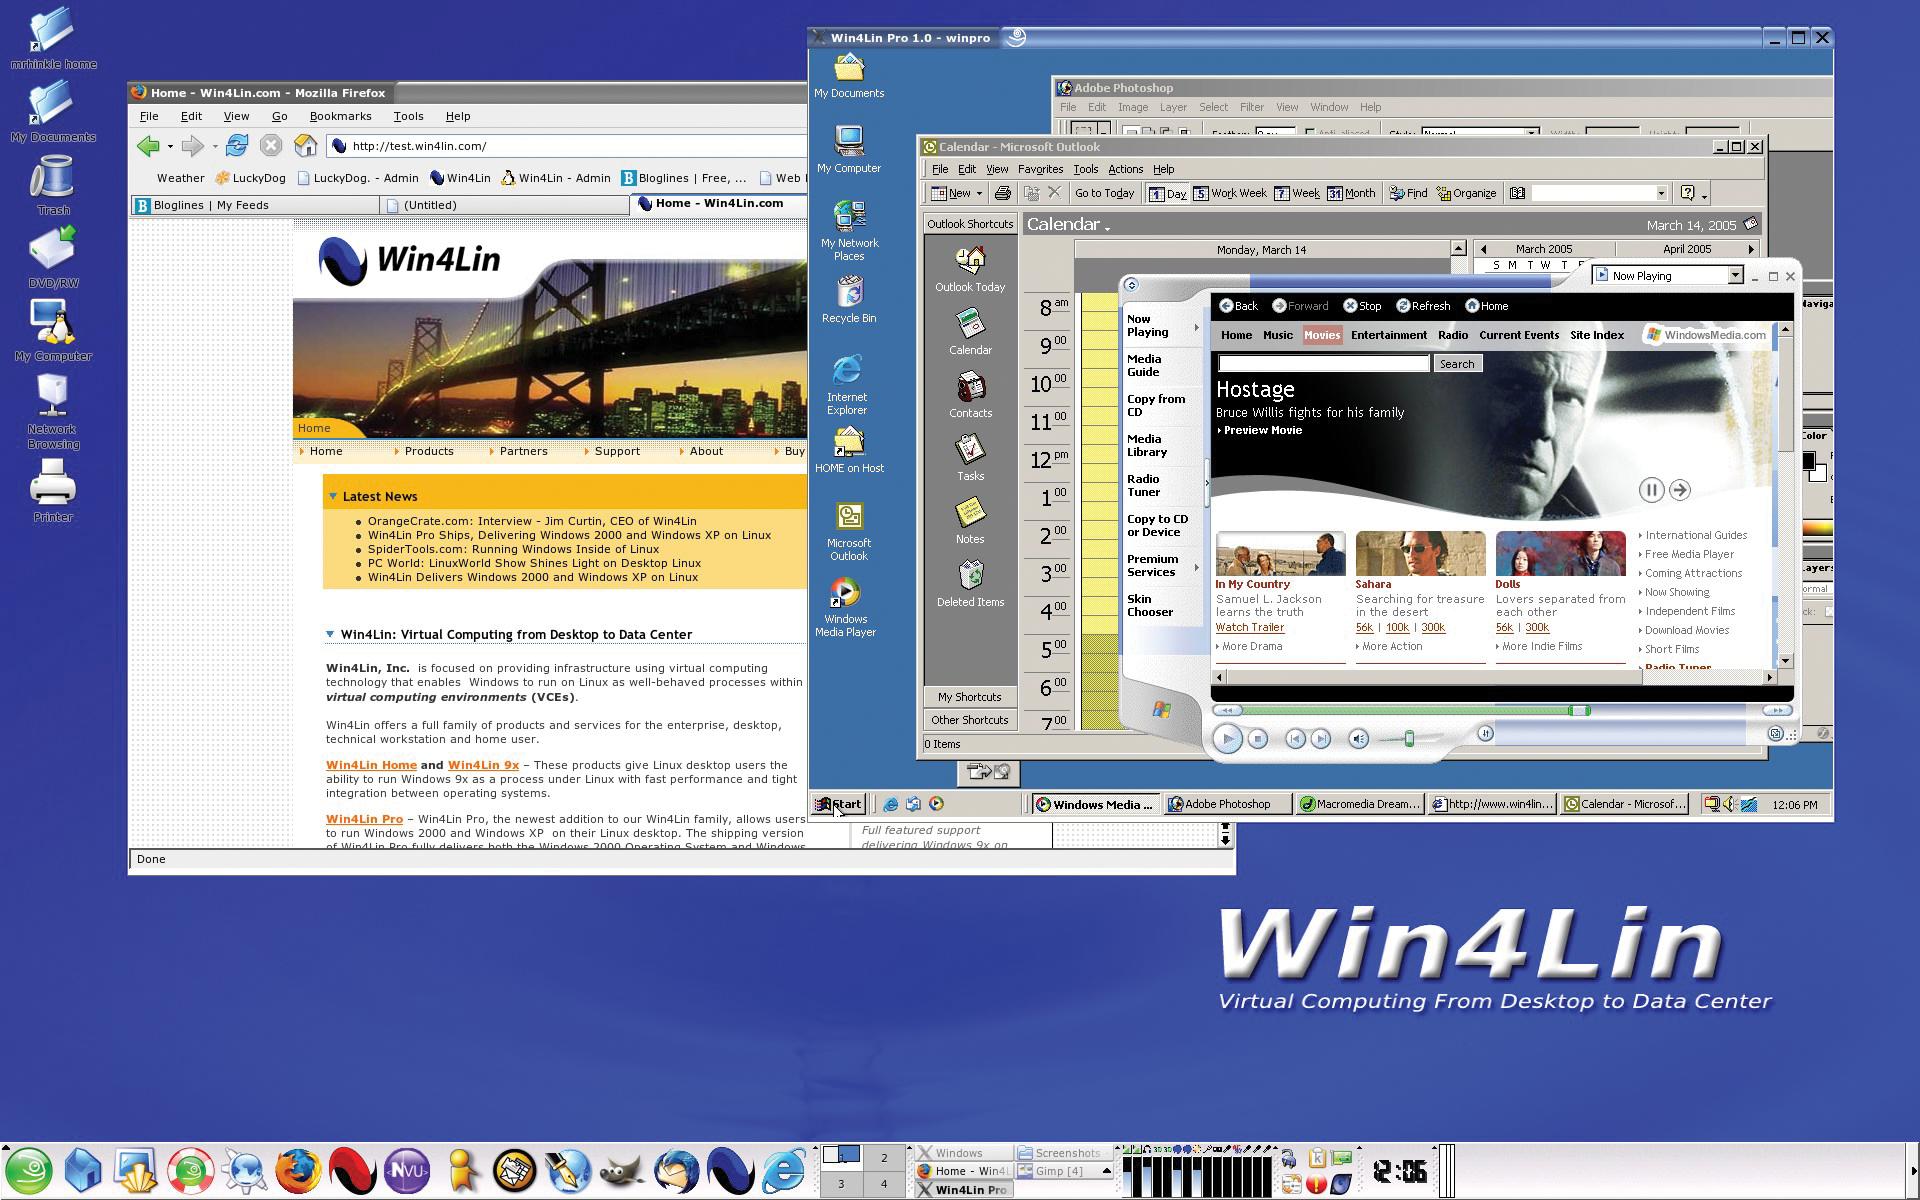
Task: Launch Firefox from the KDE panel
Action: point(298,1171)
